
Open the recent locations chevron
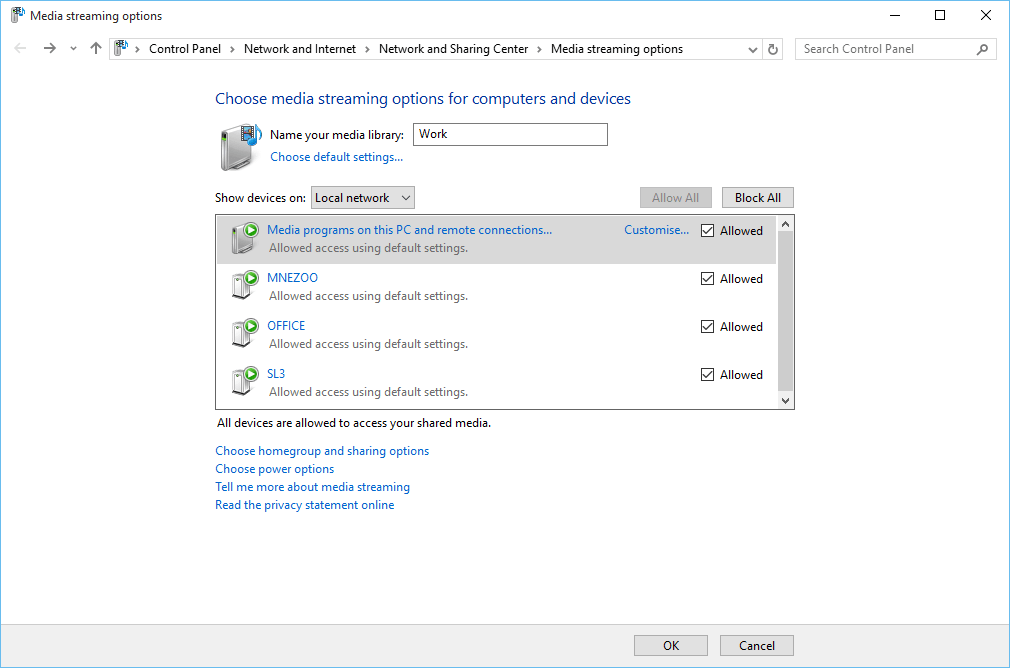73,49
